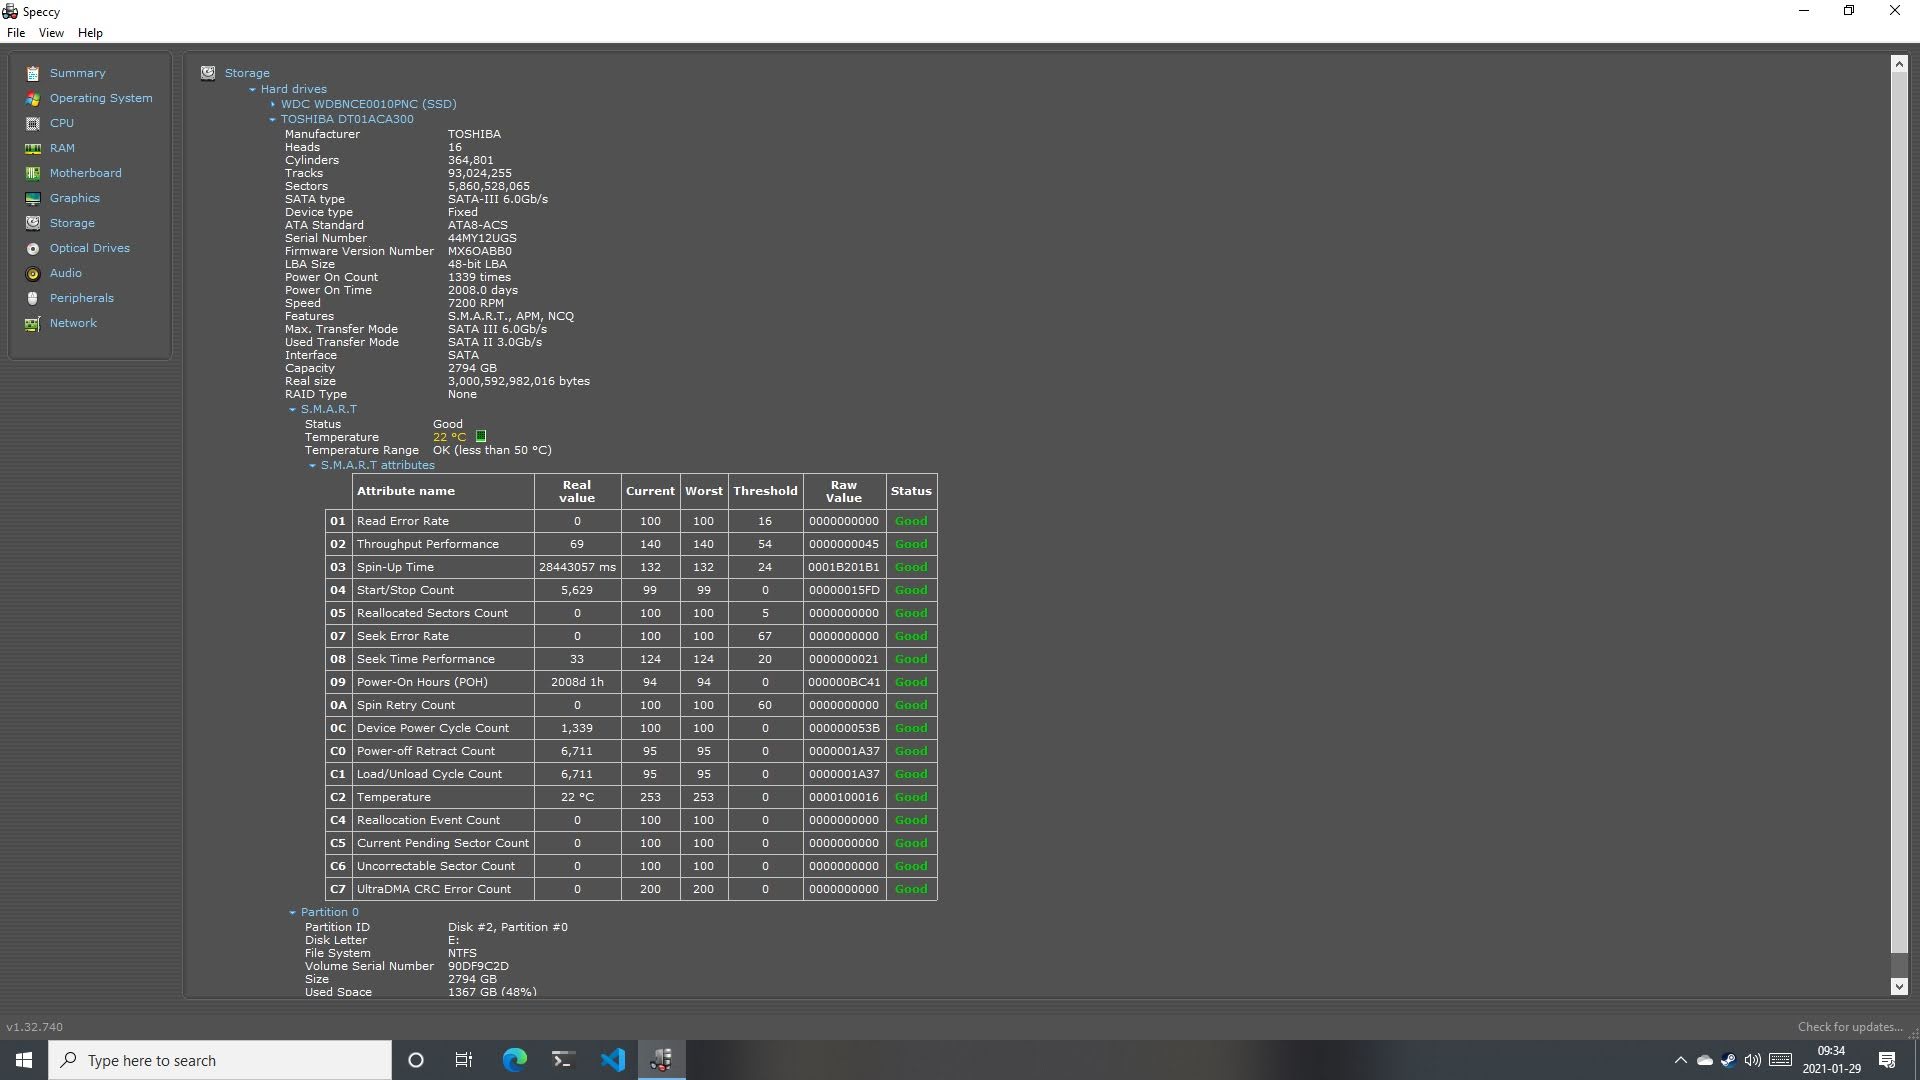The image size is (1920, 1080).
Task: Click the scrollbar down arrow
Action: [x=1899, y=986]
